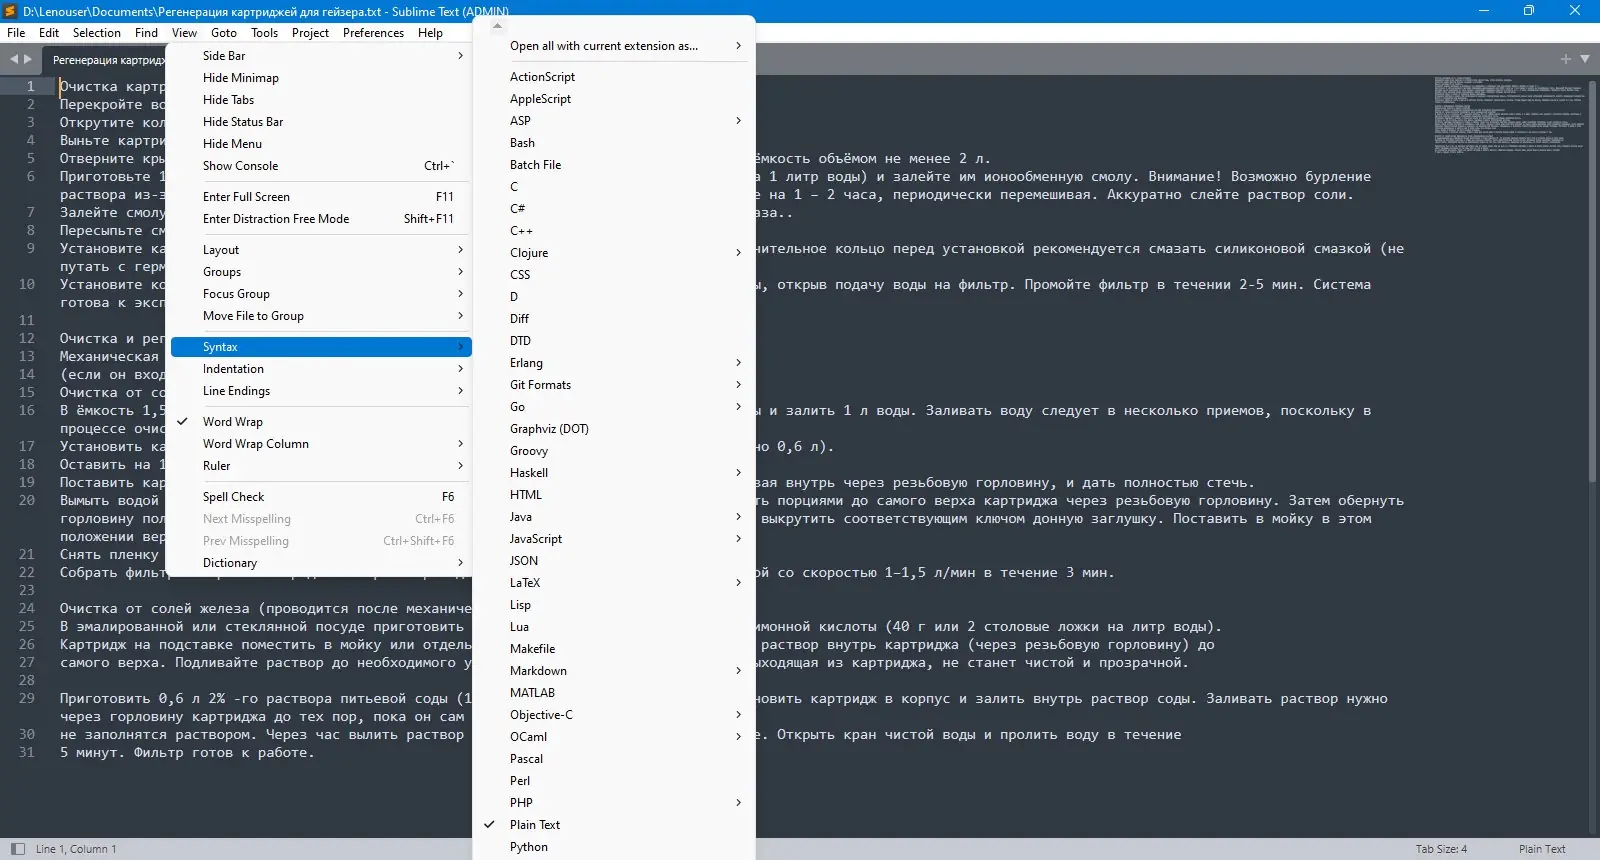The image size is (1600, 860).
Task: Click the scroll-up arrow atop syntax list
Action: tap(497, 26)
